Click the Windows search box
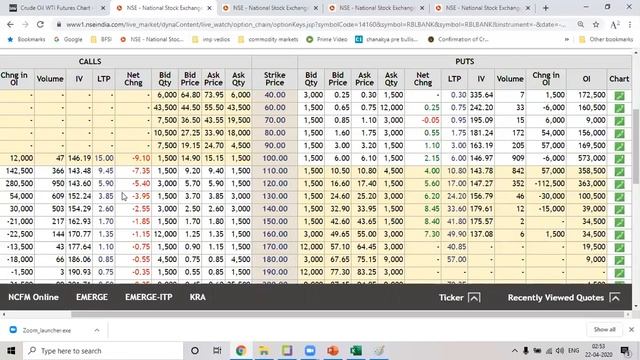 click(x=102, y=351)
